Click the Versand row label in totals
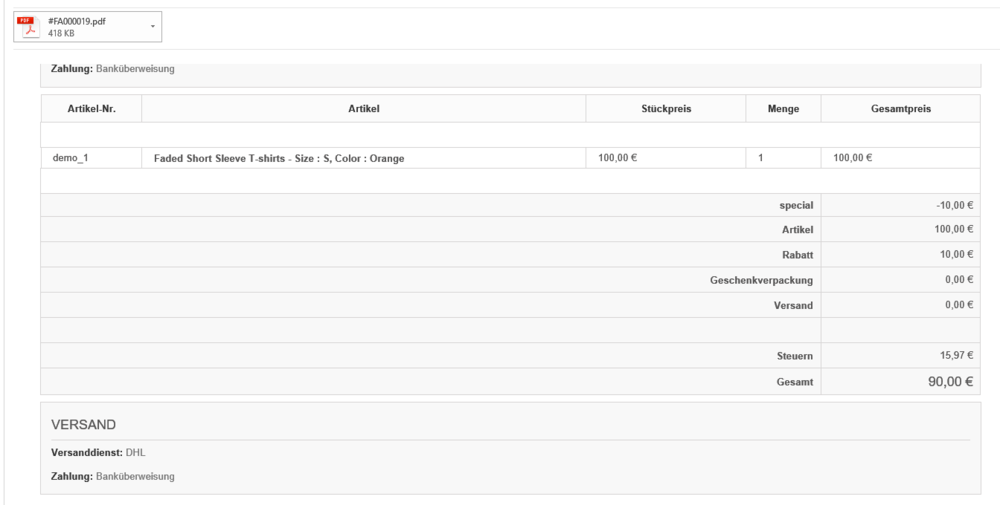This screenshot has height=505, width=1000. click(793, 305)
